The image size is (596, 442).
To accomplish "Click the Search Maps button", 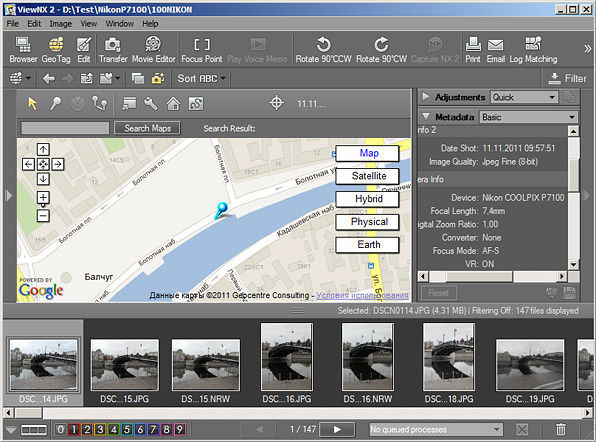I will [x=147, y=128].
